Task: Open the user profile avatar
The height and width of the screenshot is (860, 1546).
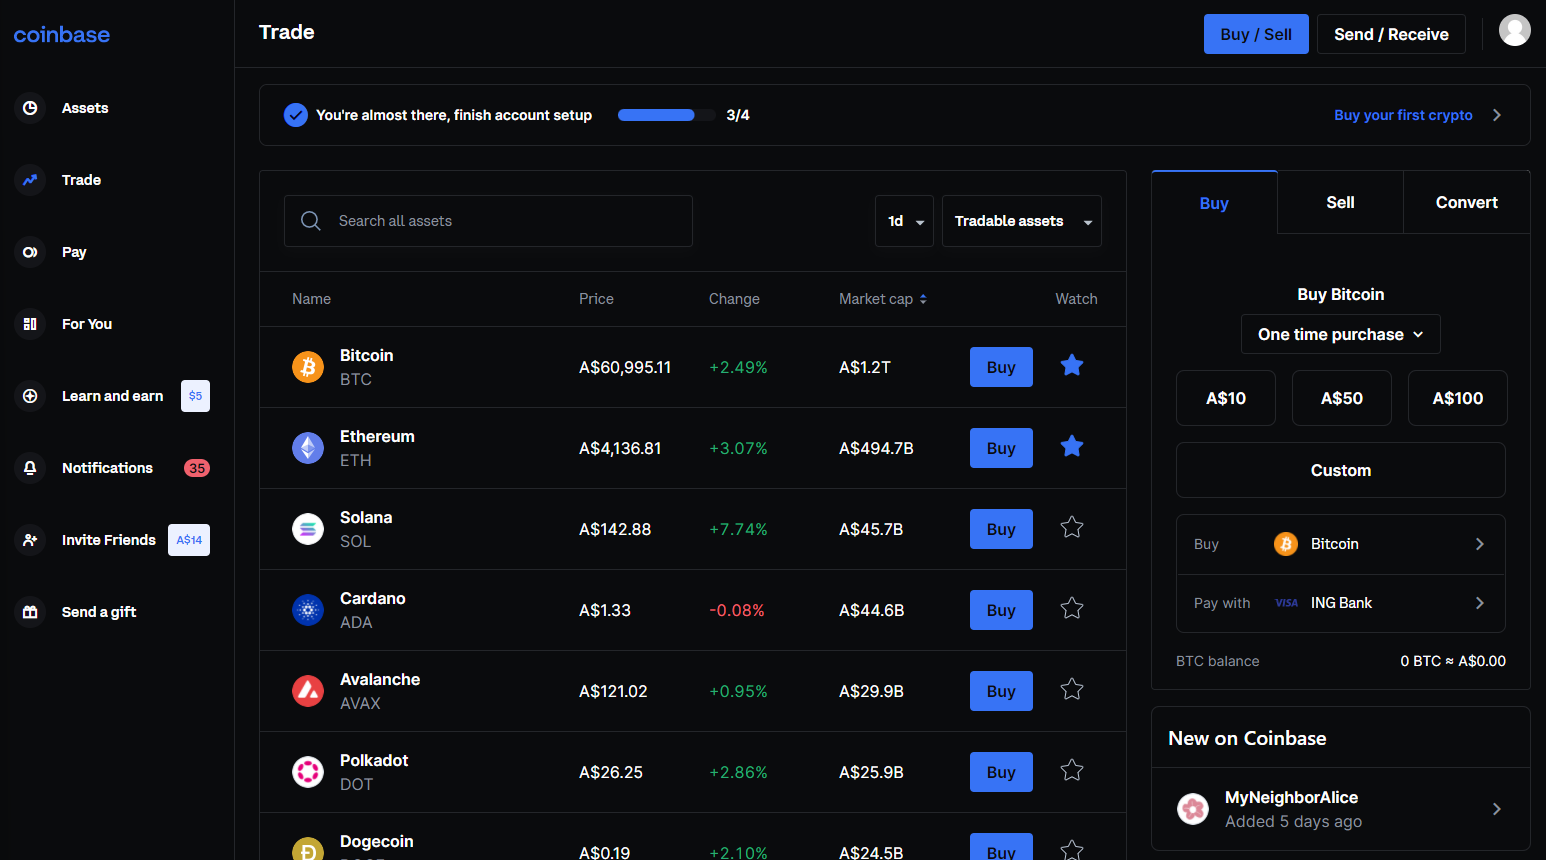Action: pos(1514,30)
